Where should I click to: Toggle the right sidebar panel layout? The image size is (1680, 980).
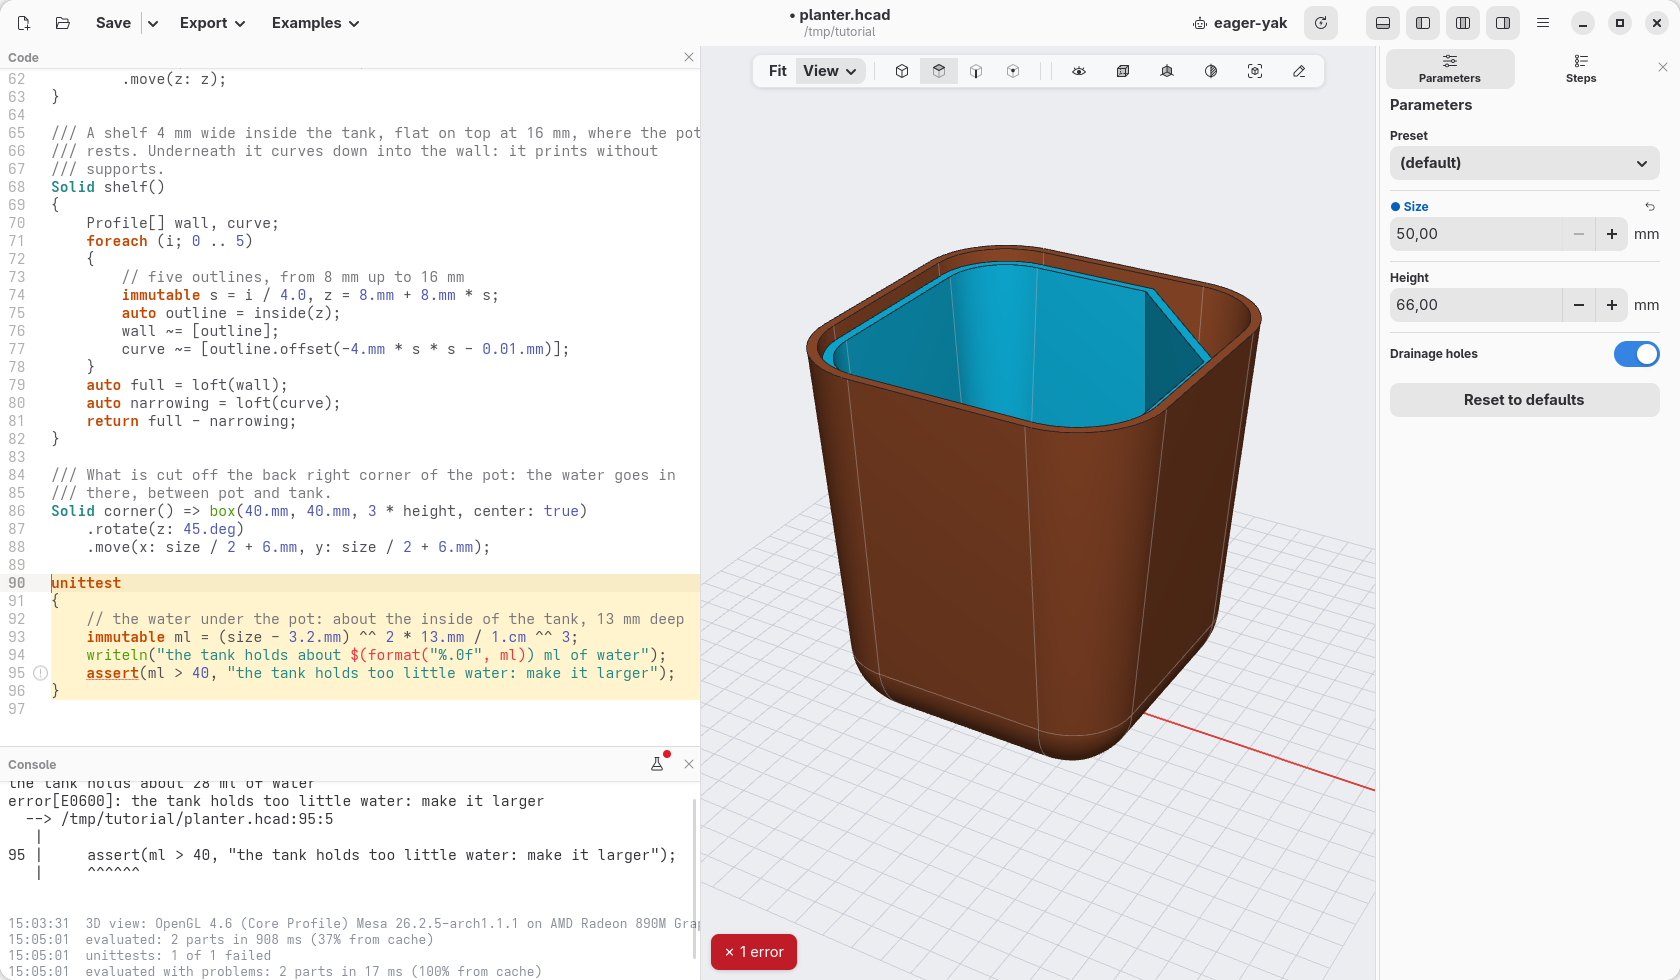tap(1503, 23)
